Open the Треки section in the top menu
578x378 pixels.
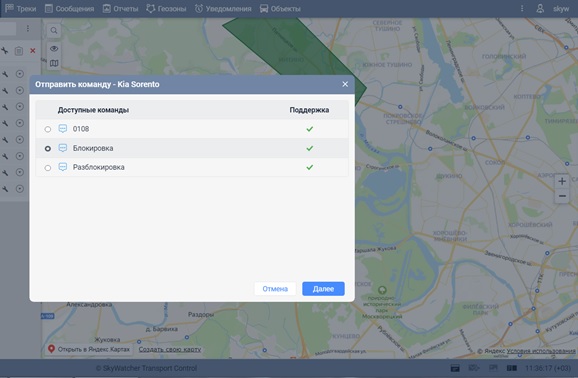tap(21, 8)
